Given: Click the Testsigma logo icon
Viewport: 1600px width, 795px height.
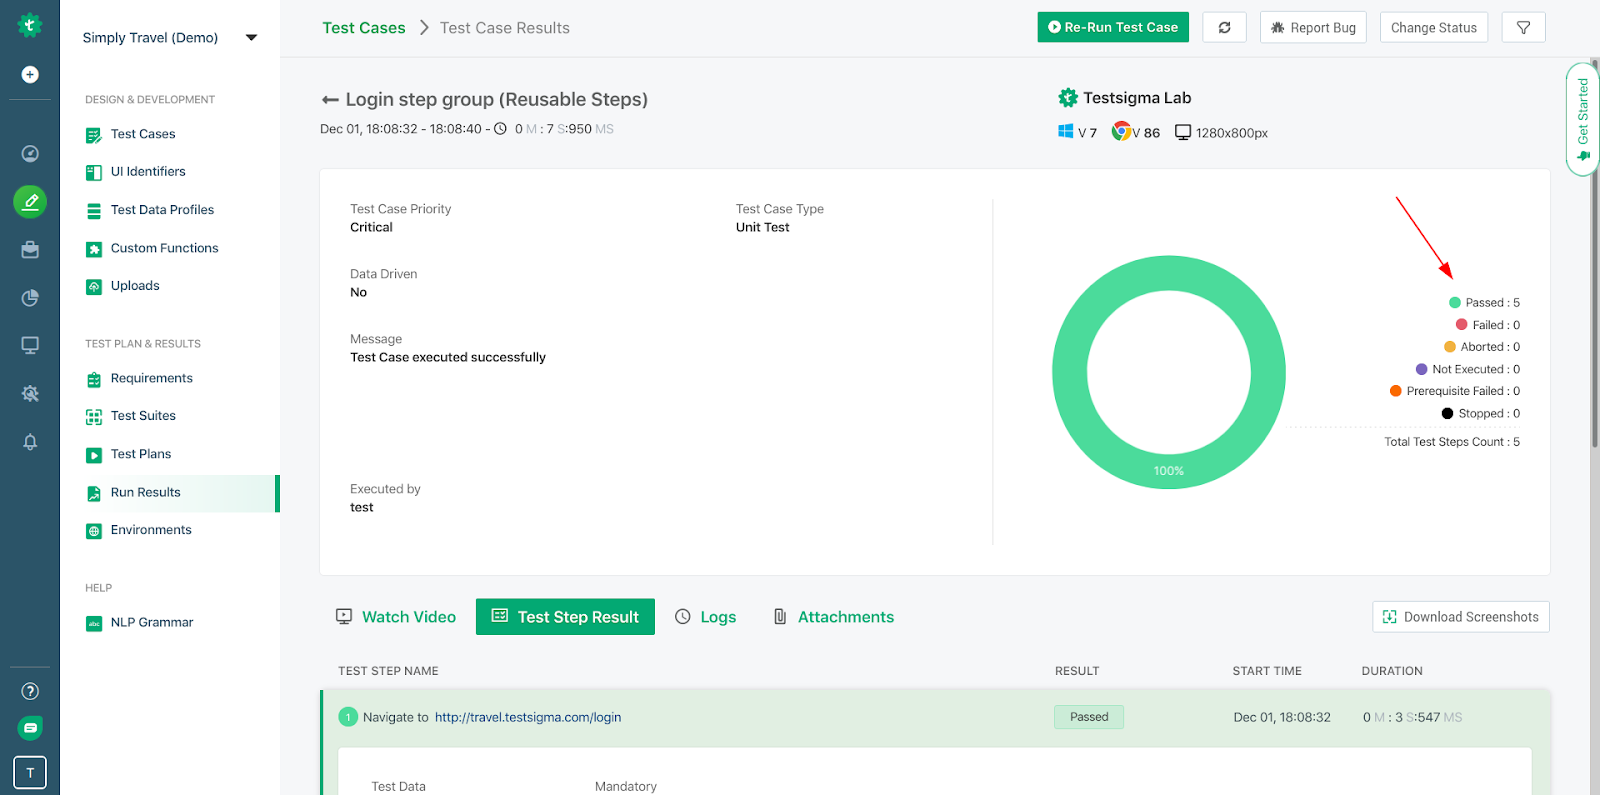Looking at the screenshot, I should tap(30, 26).
